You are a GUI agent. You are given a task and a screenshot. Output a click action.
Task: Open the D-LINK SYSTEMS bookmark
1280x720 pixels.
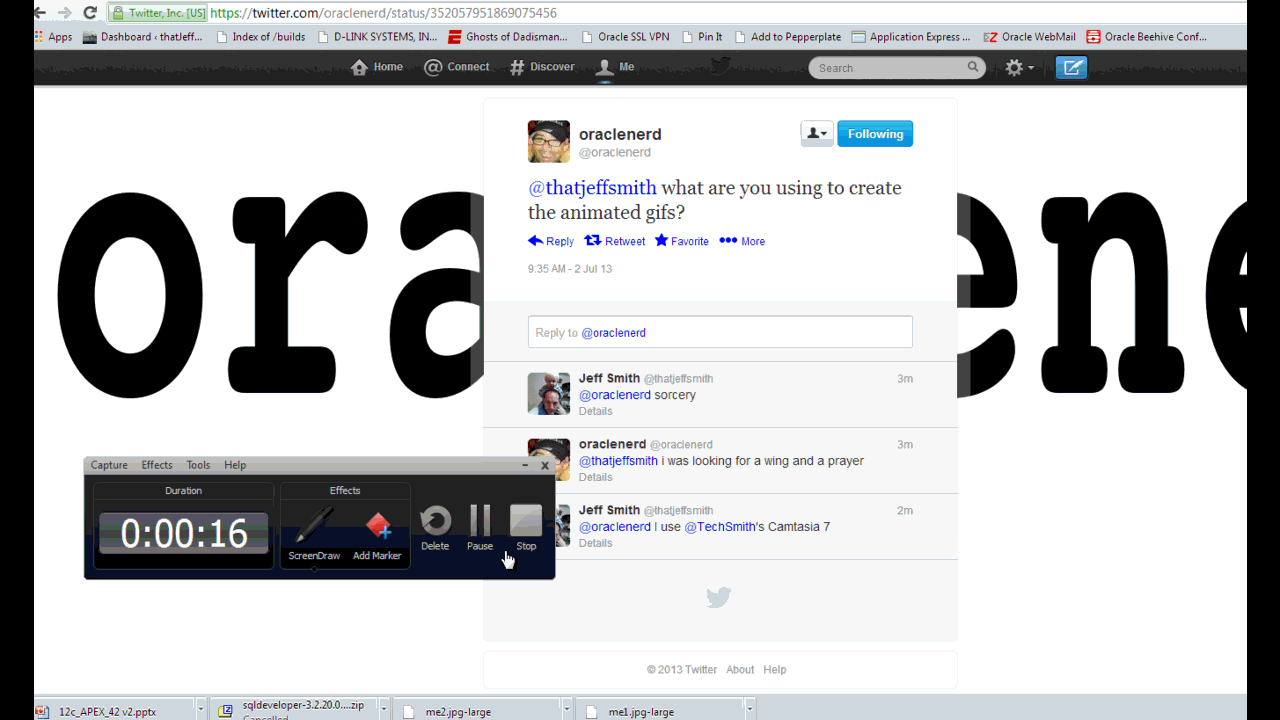click(378, 37)
